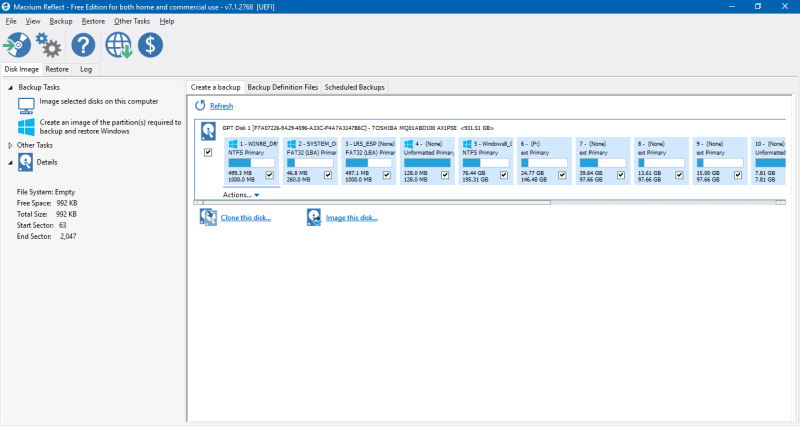
Task: Uncheck partition 3 LRS_ESP checkbox
Action: tap(387, 175)
